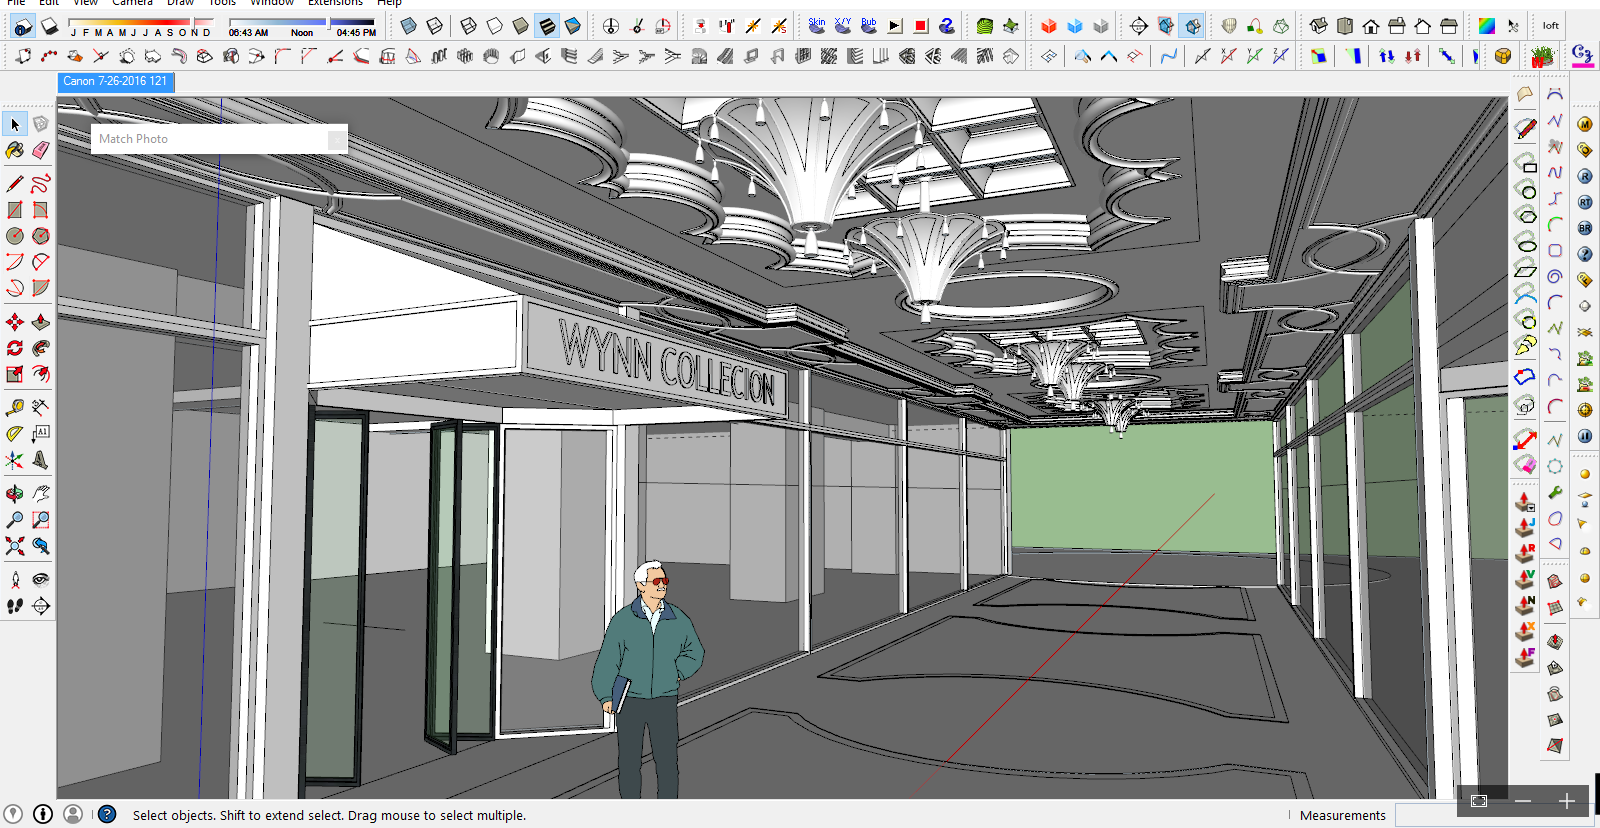Enable Shaded With Textures style
The width and height of the screenshot is (1600, 828).
coord(547,26)
